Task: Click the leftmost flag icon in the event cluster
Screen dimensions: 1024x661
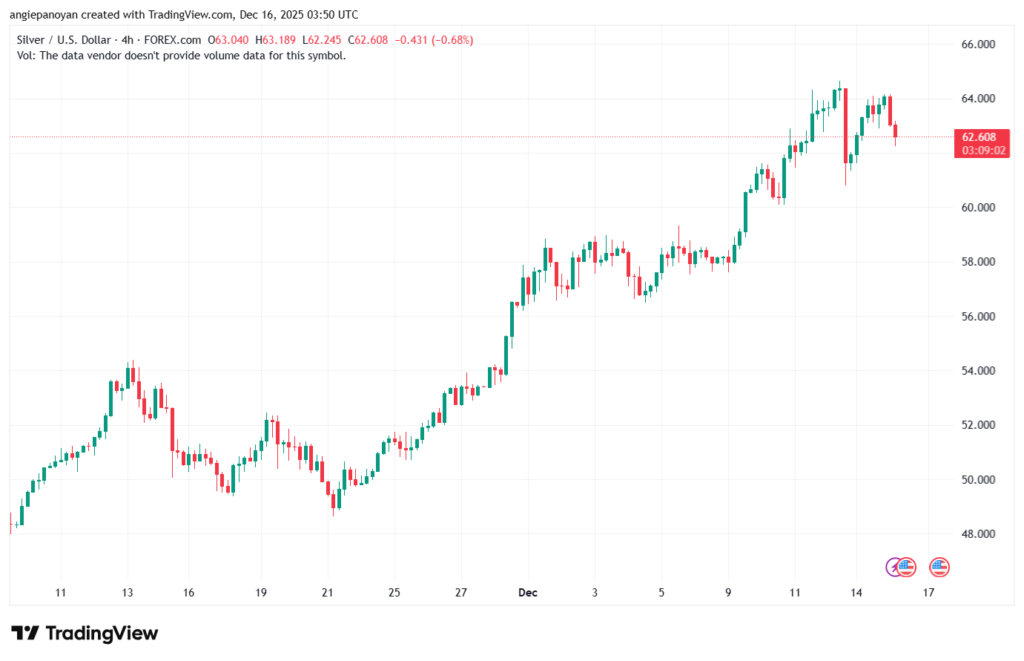Action: click(x=892, y=567)
